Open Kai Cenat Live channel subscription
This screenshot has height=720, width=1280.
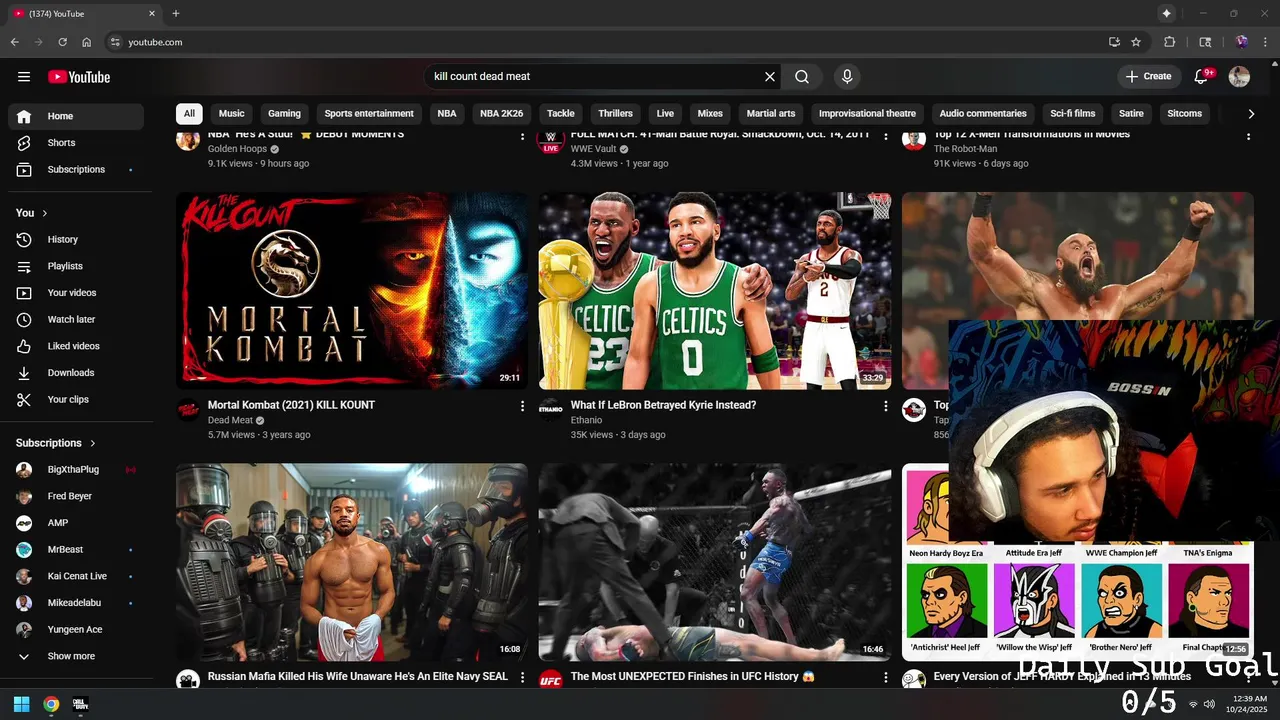(76, 576)
